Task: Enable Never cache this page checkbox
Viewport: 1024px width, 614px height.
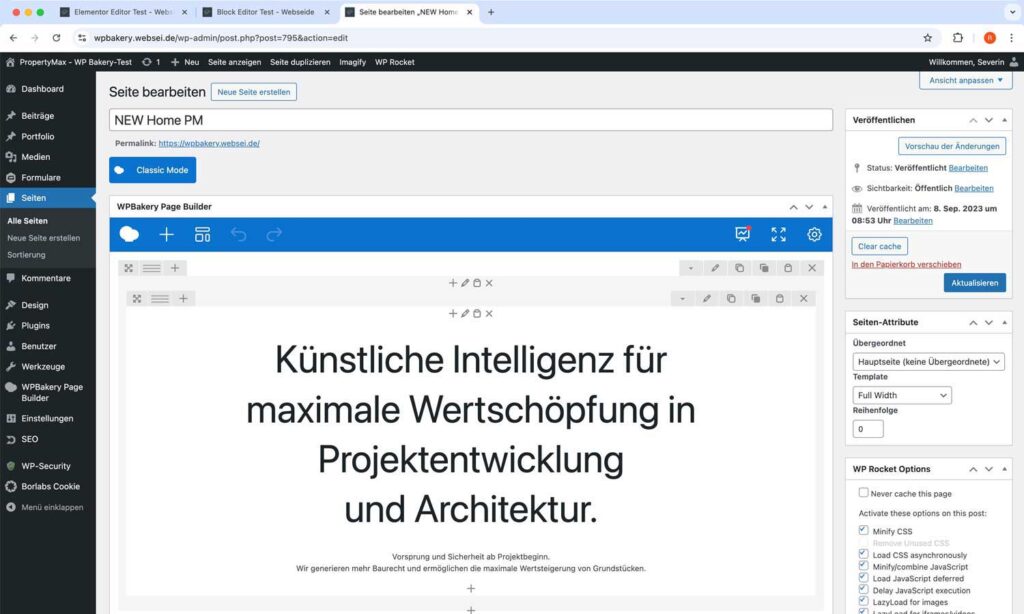Action: (863, 493)
